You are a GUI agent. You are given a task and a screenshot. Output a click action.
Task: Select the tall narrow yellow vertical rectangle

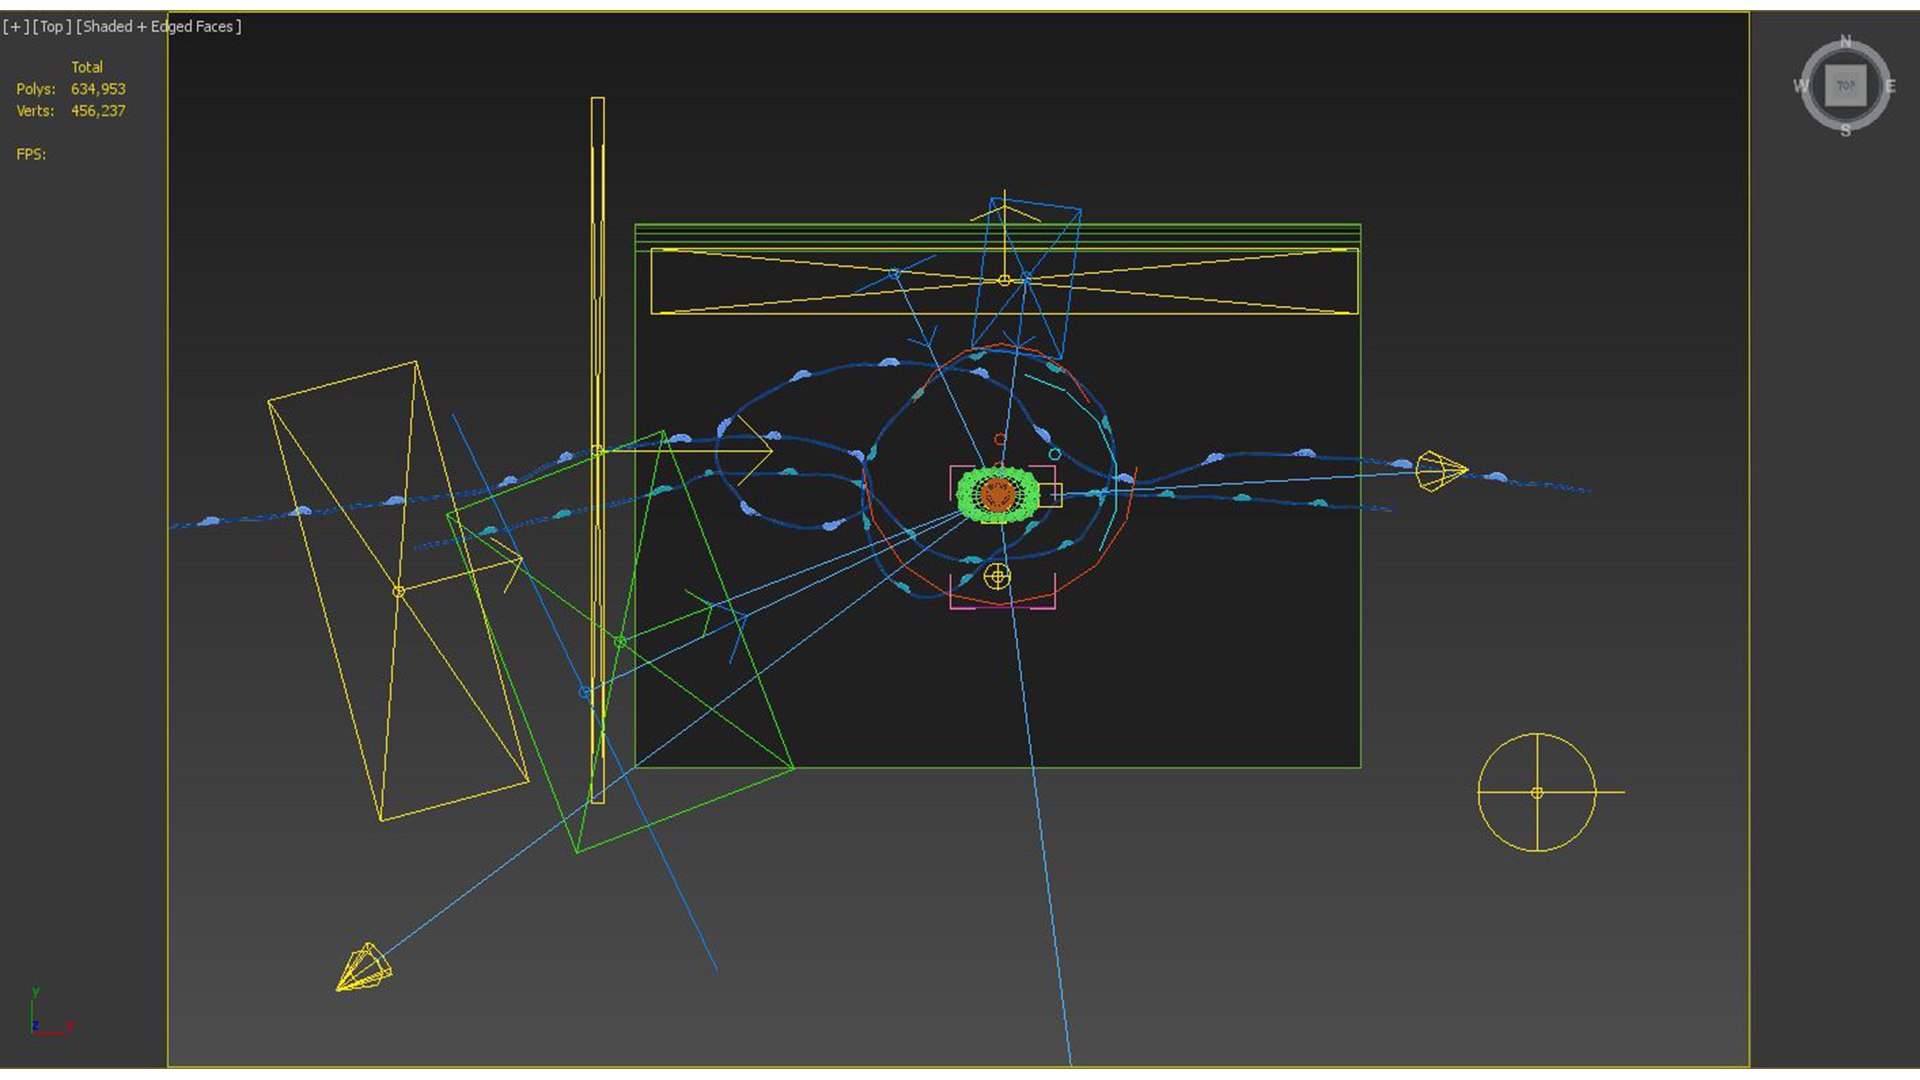(597, 300)
